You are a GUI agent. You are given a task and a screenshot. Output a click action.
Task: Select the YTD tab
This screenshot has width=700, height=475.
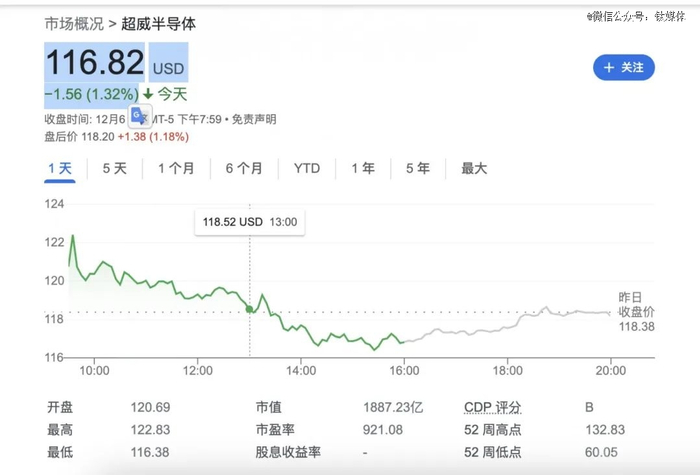pyautogui.click(x=307, y=168)
